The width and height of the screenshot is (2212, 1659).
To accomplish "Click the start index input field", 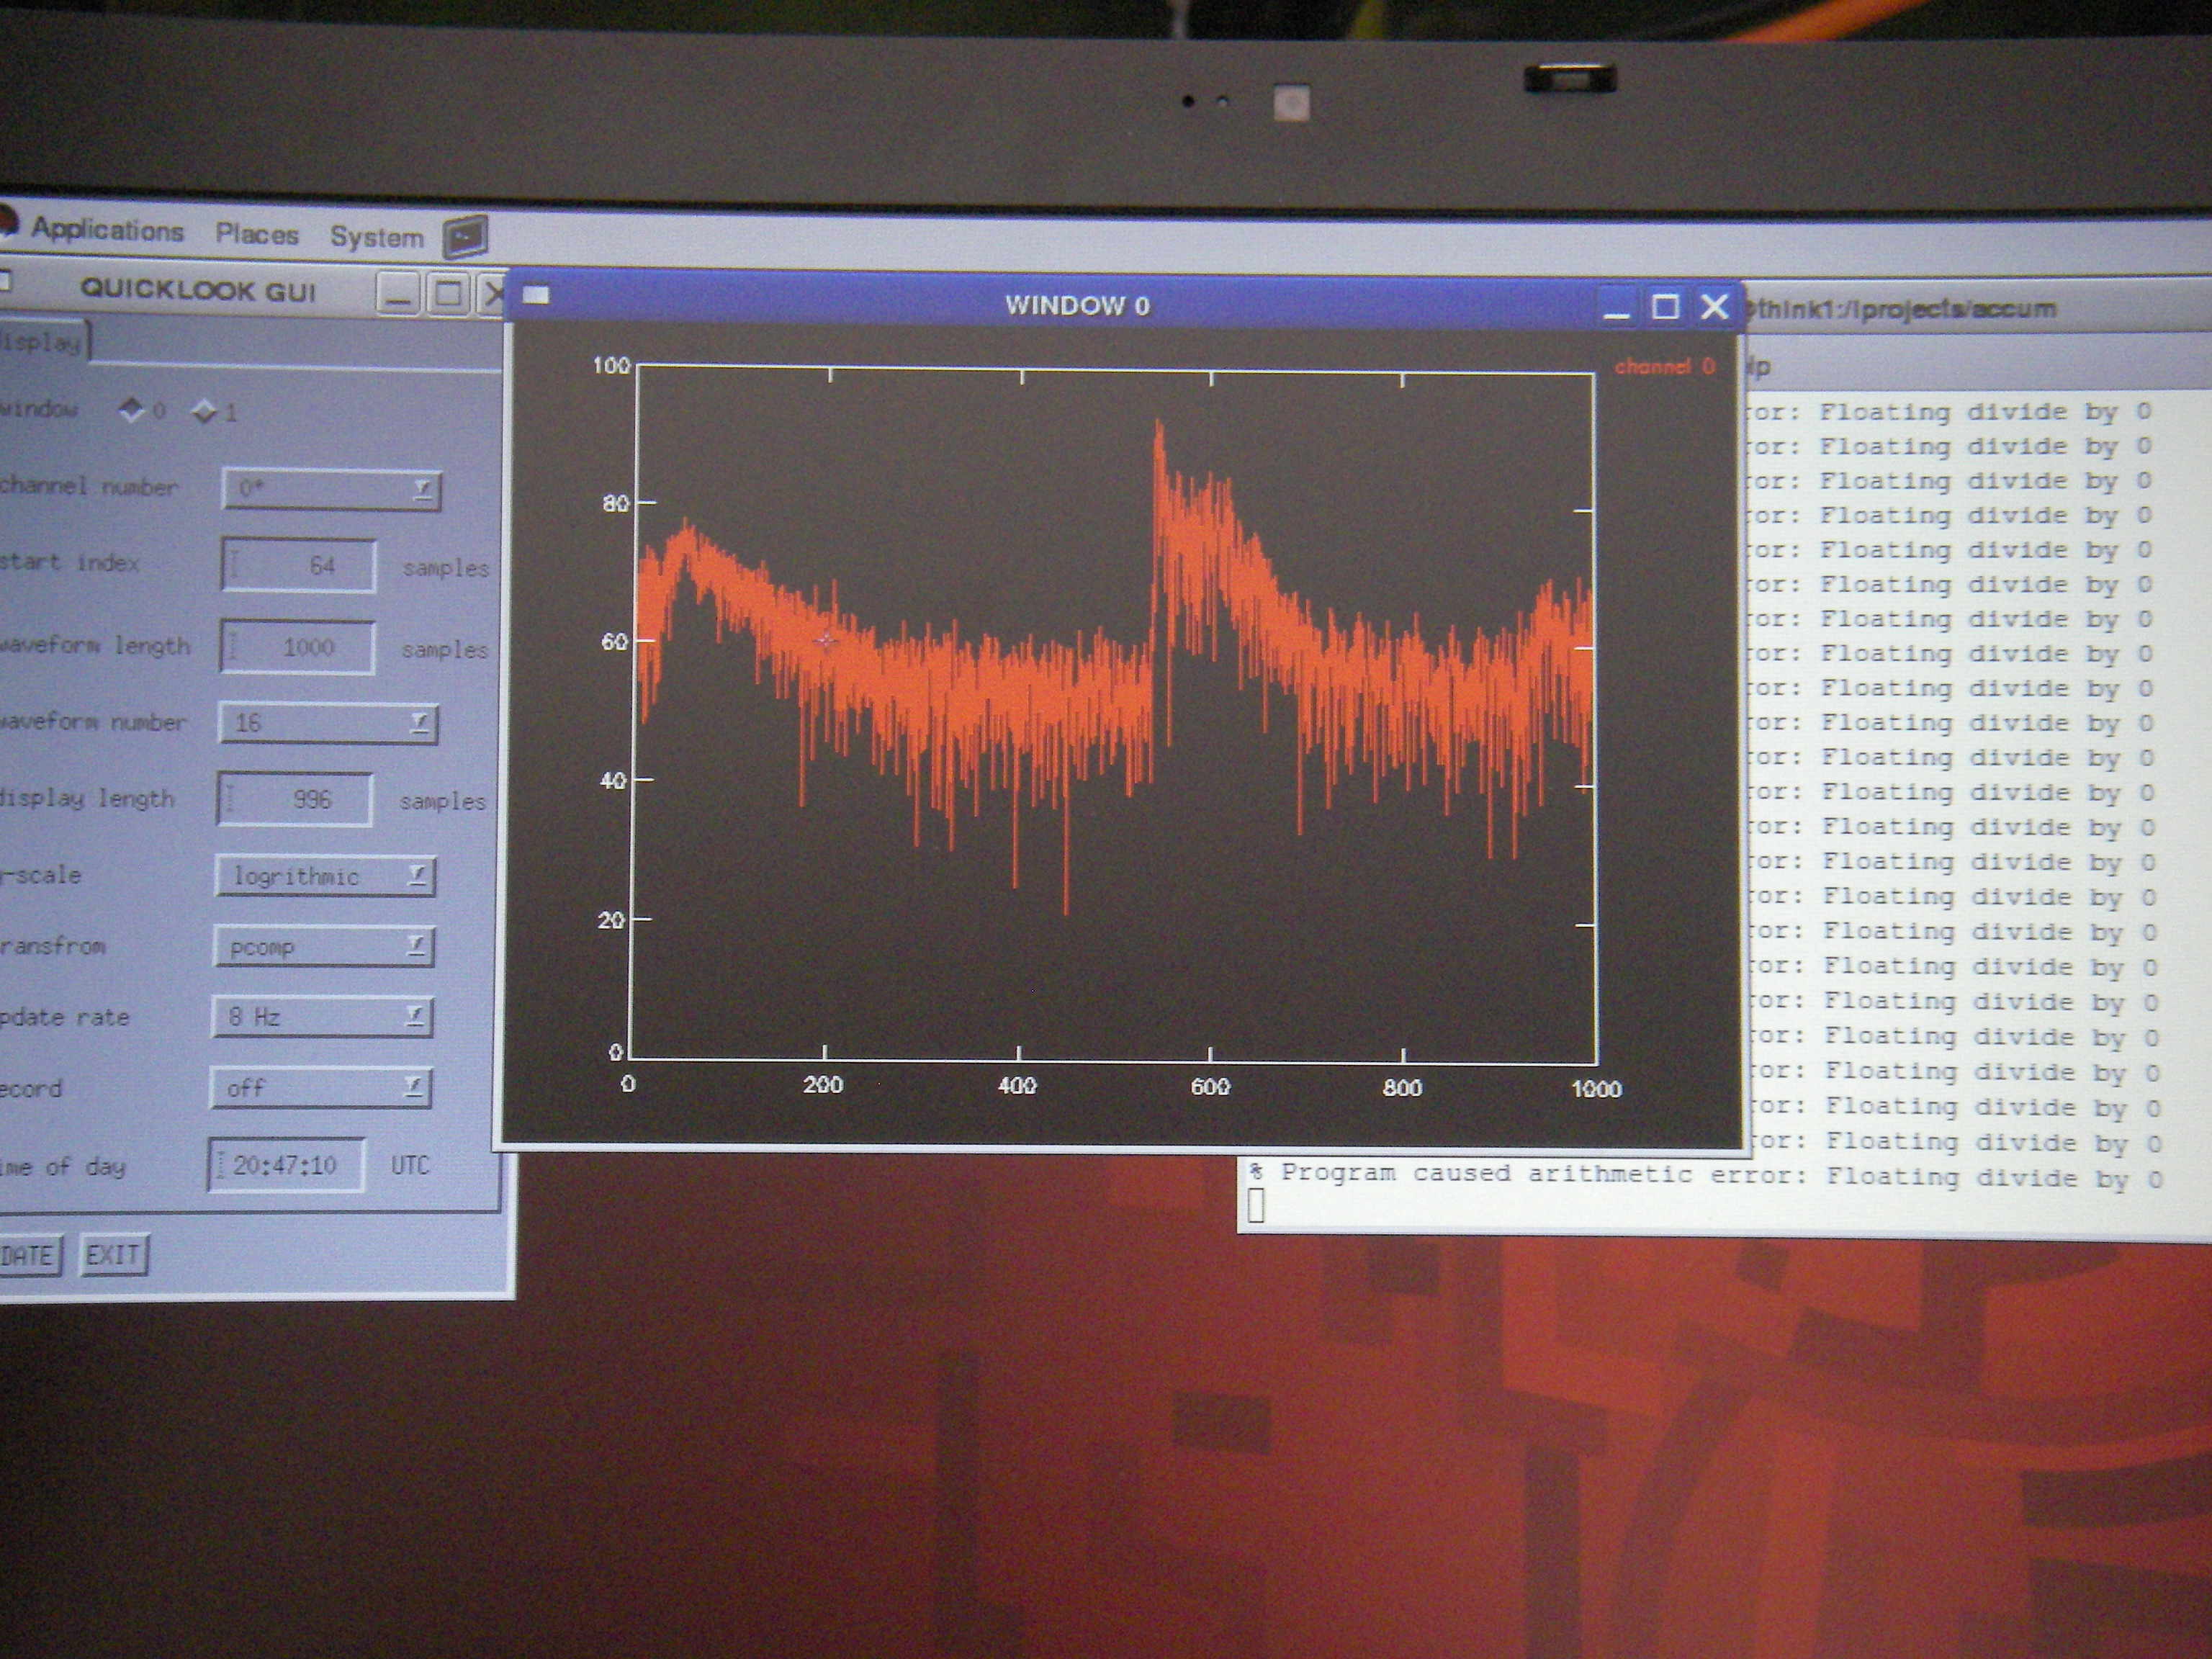I will tap(298, 566).
